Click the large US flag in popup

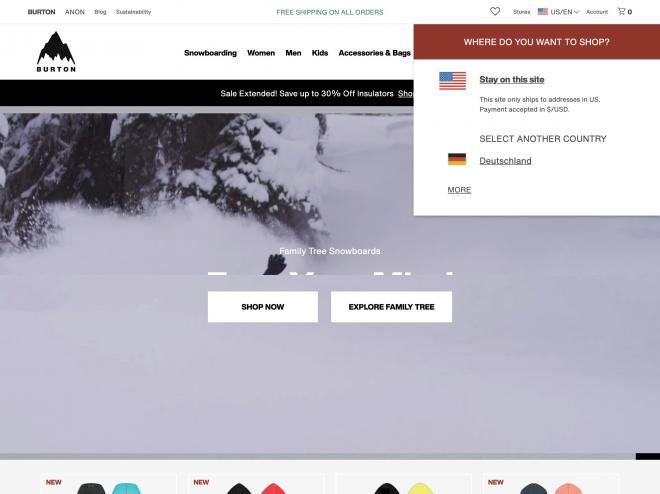pos(452,81)
